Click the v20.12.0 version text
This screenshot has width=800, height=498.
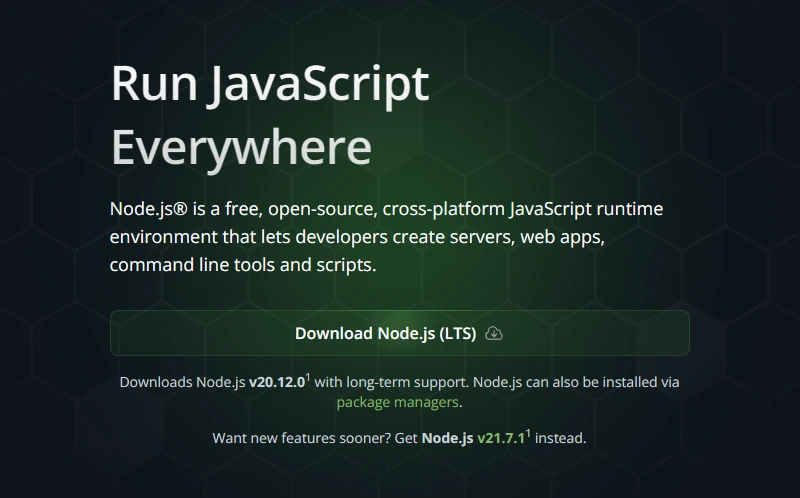pyautogui.click(x=277, y=382)
